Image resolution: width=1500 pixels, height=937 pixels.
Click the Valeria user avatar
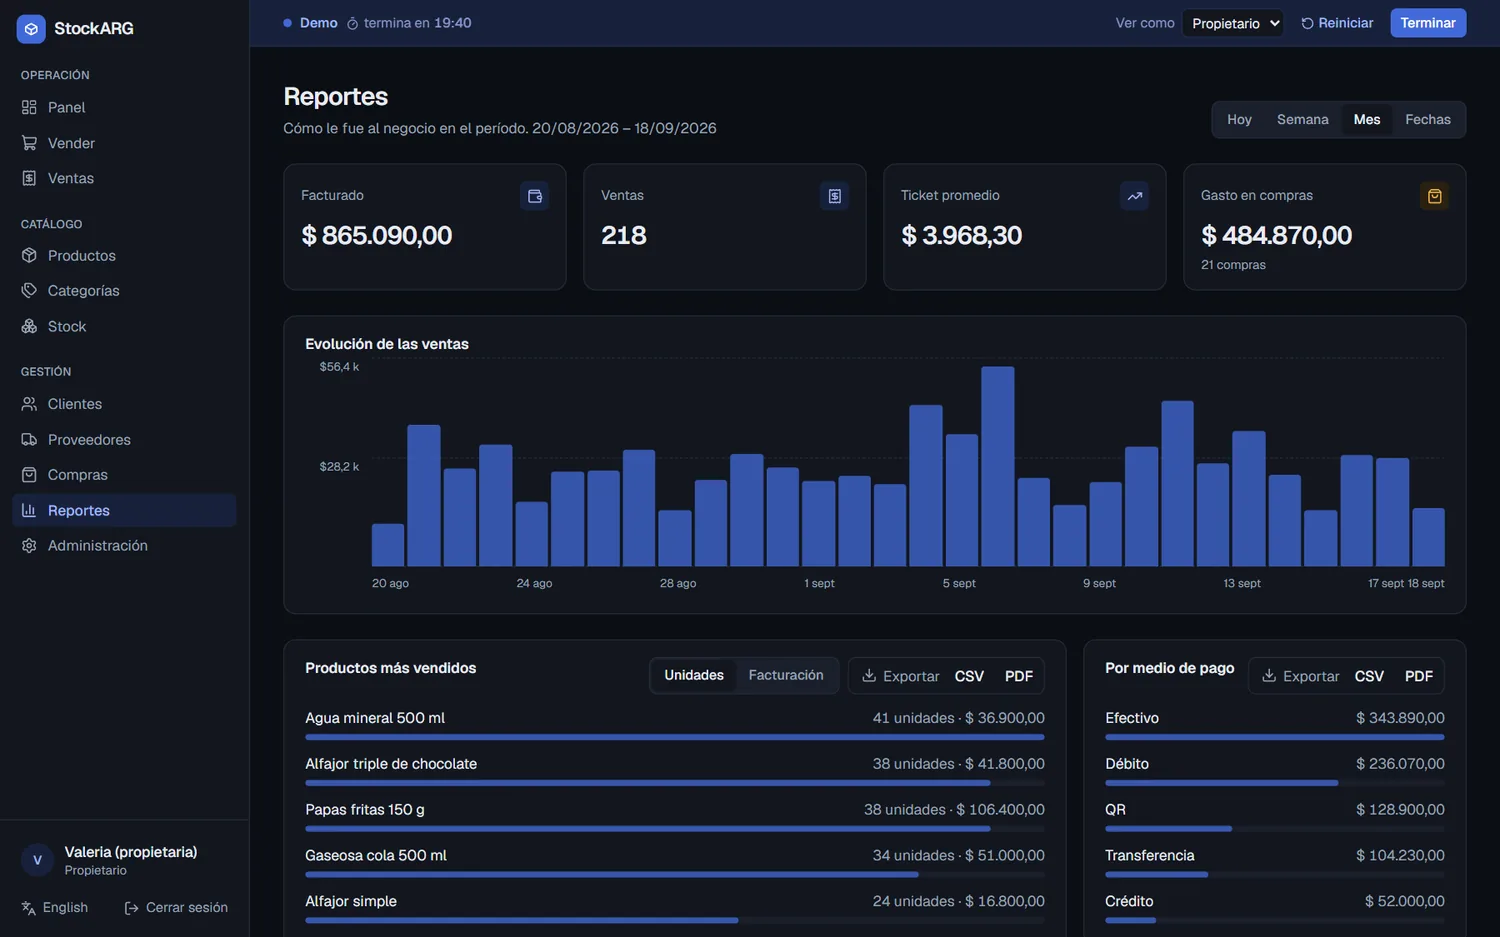pyautogui.click(x=37, y=860)
